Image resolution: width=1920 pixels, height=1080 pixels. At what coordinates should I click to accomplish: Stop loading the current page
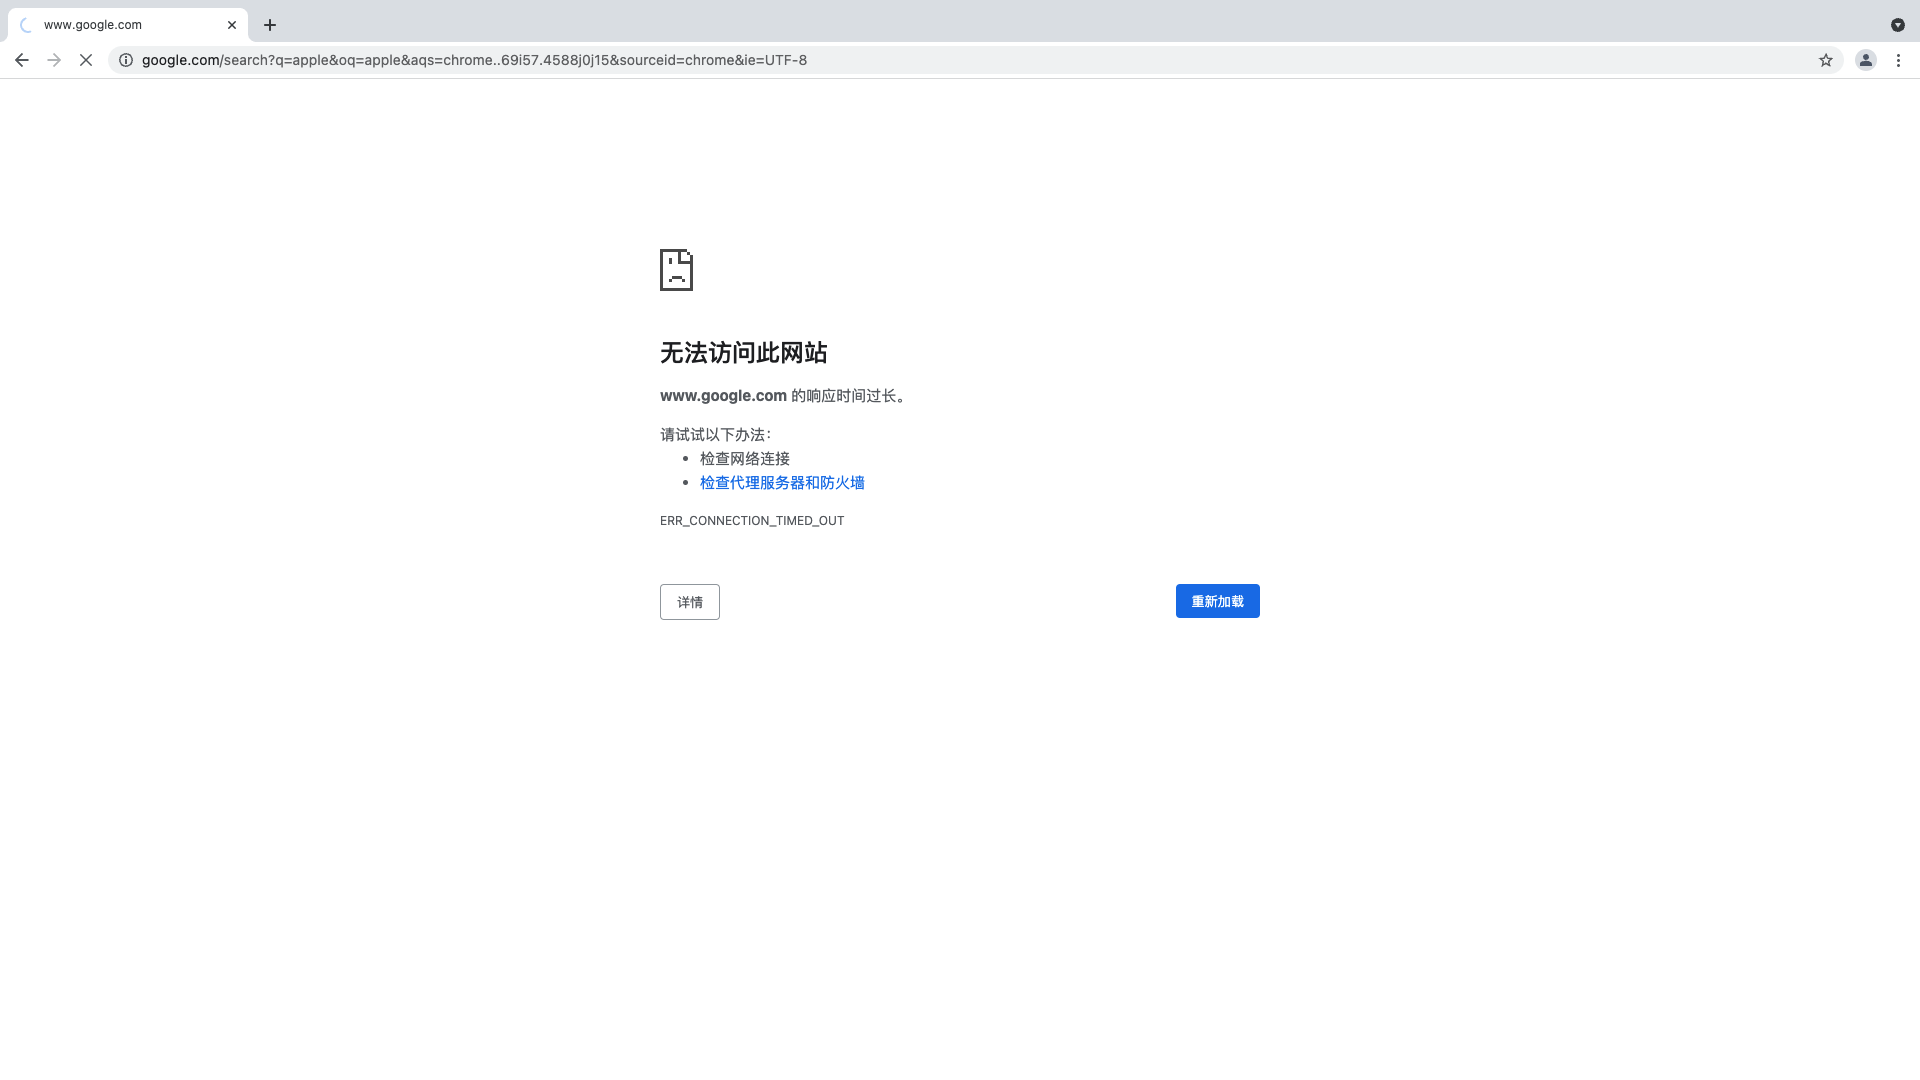pyautogui.click(x=86, y=60)
